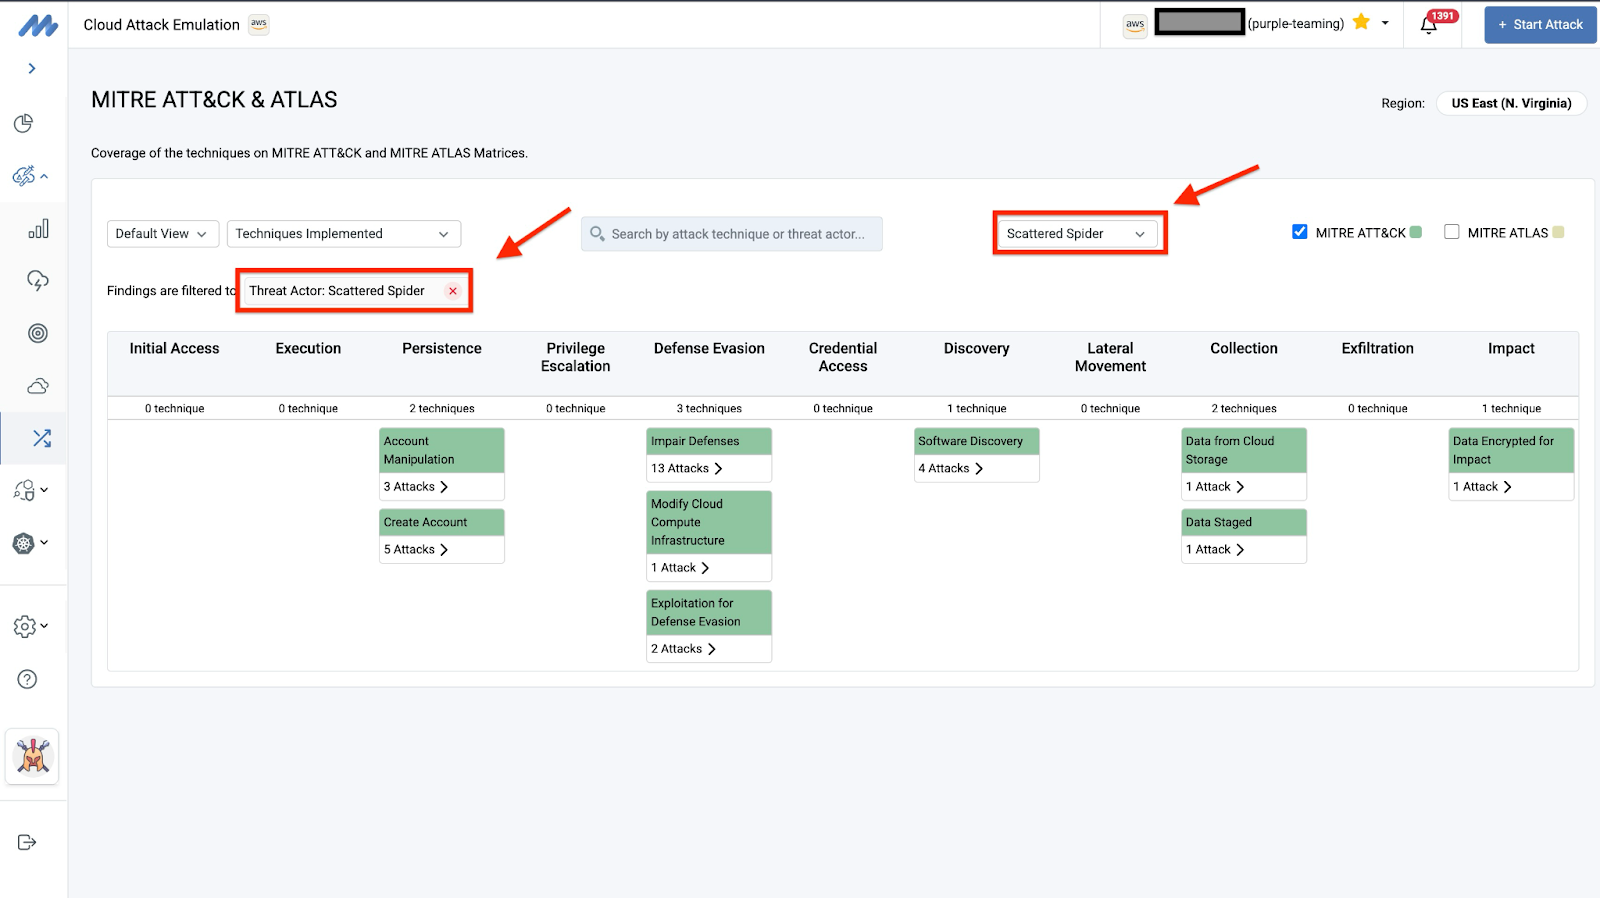Expand the user shield sidebar menu
This screenshot has height=898, width=1600.
[x=30, y=490]
